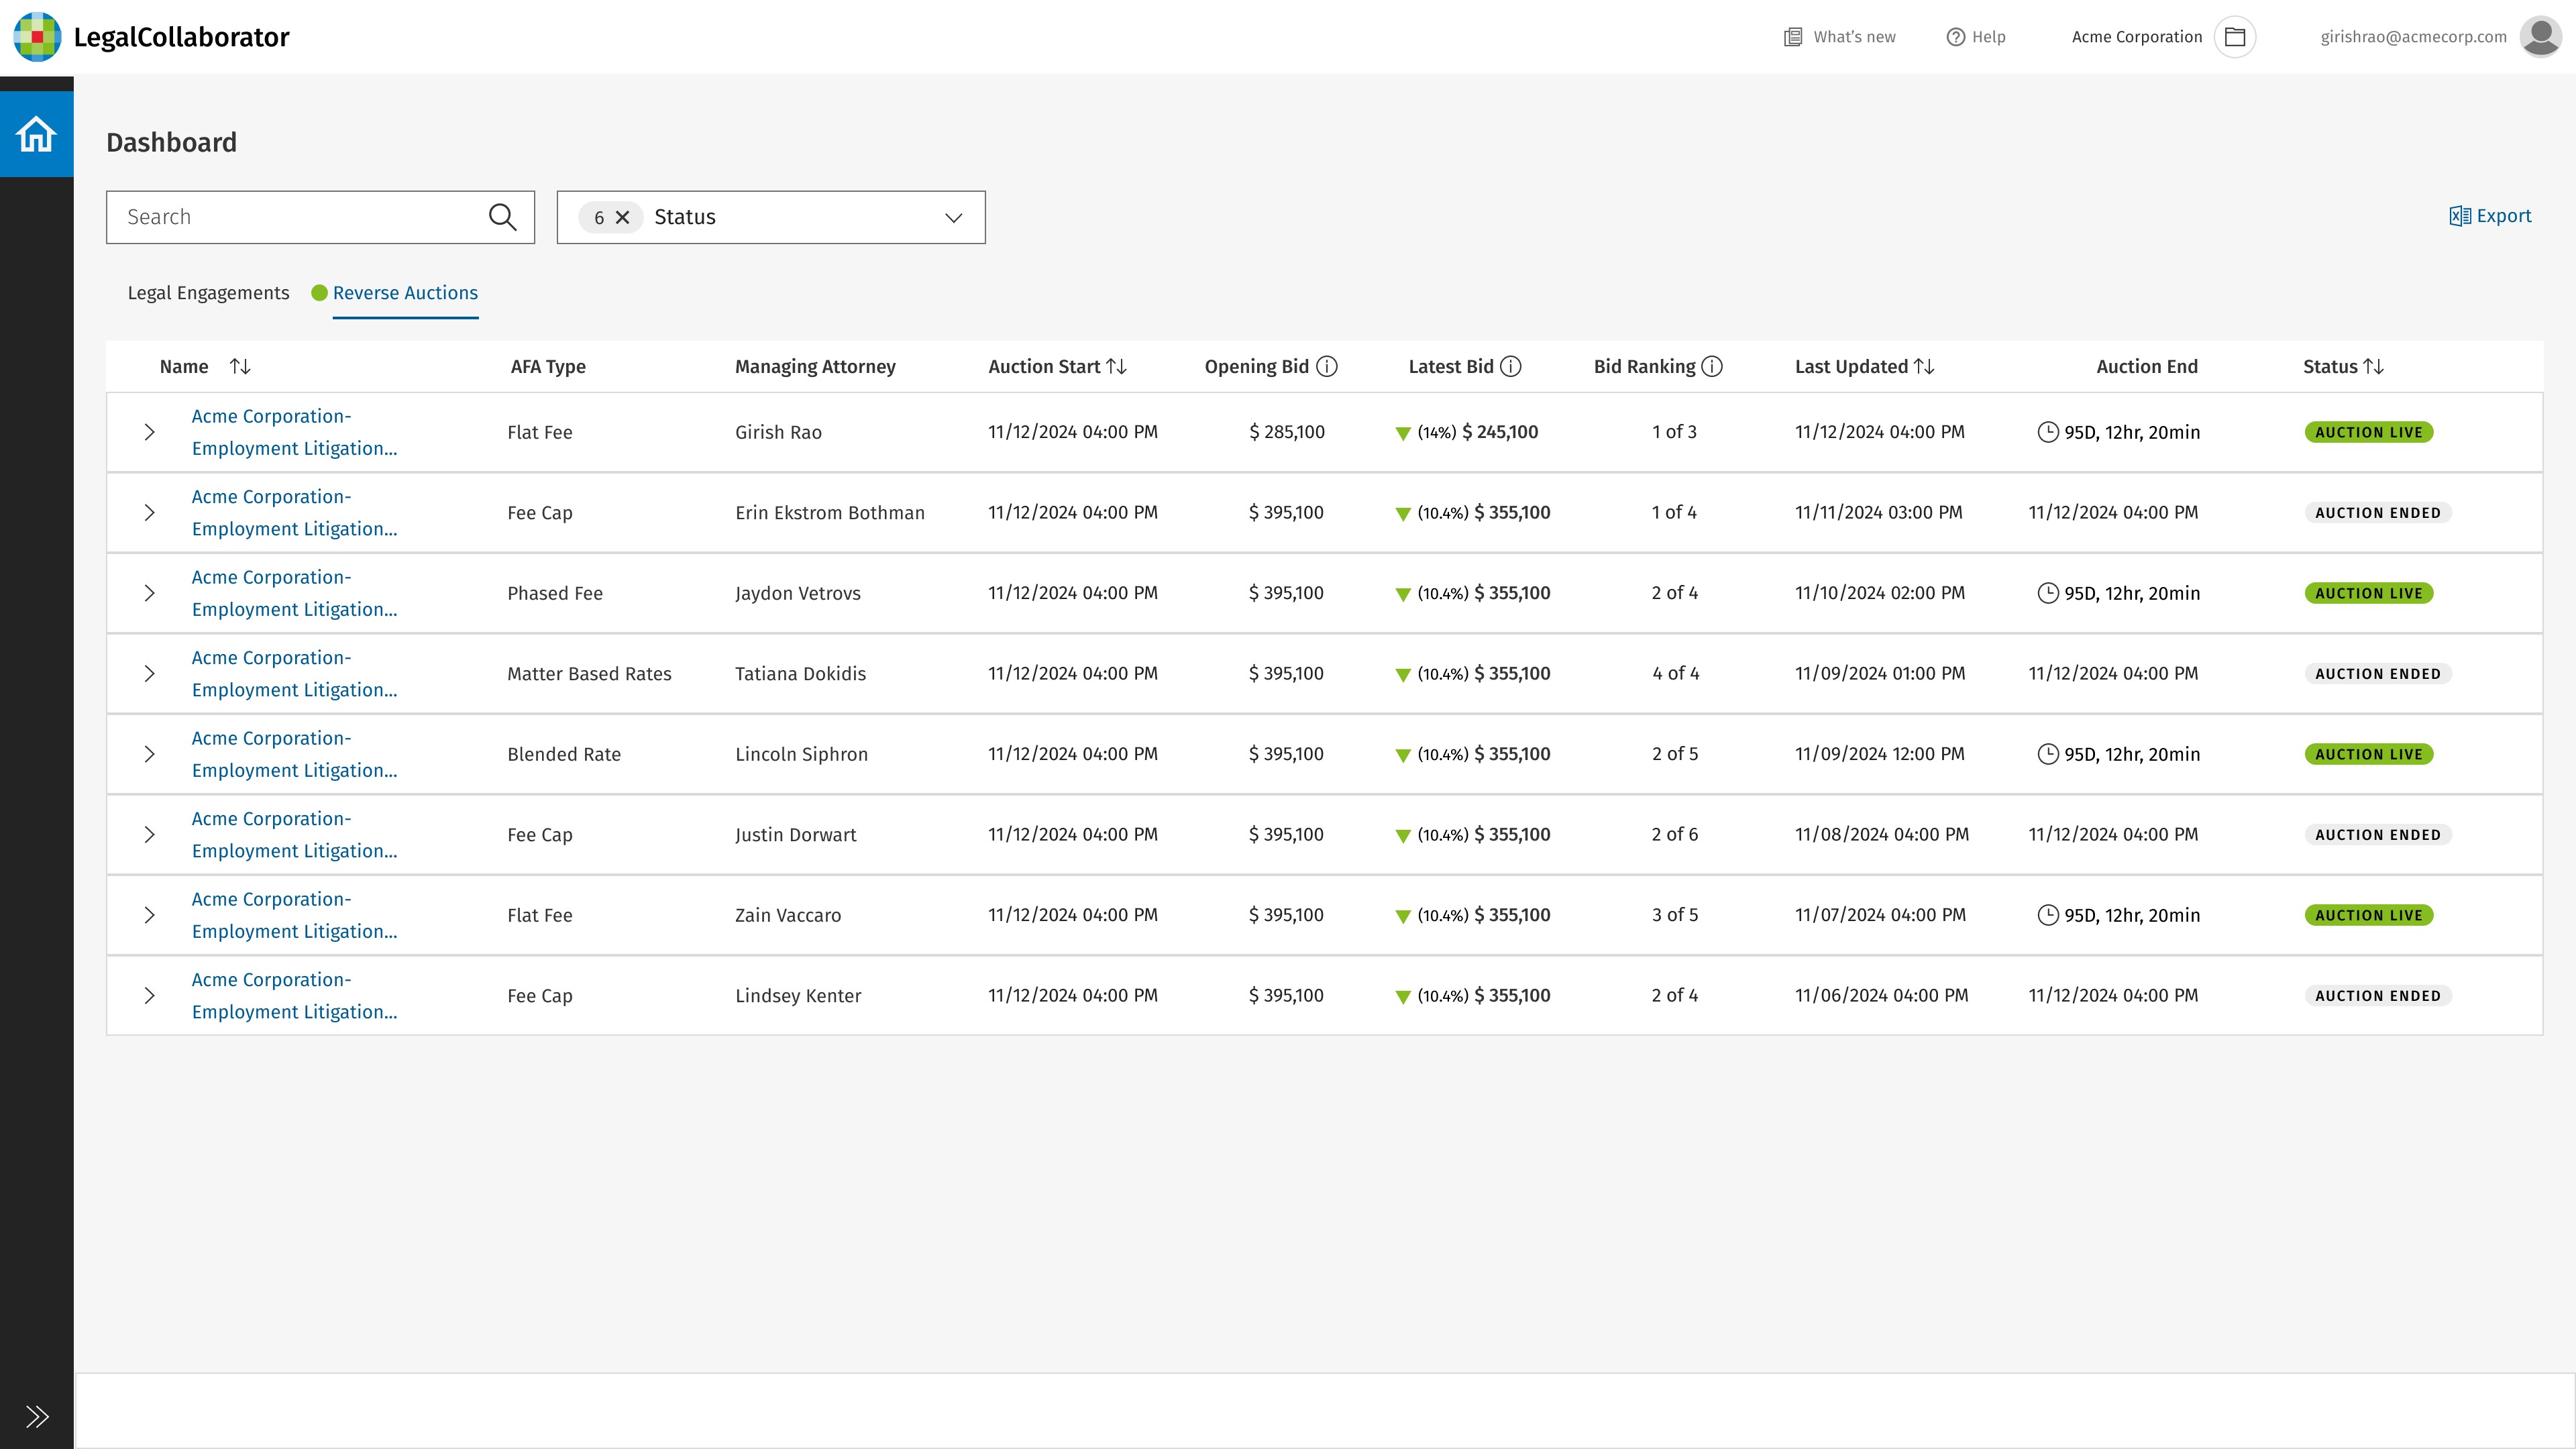Image resolution: width=2576 pixels, height=1449 pixels.
Task: Expand the Lindsey Kenter auction row
Action: coord(149,996)
